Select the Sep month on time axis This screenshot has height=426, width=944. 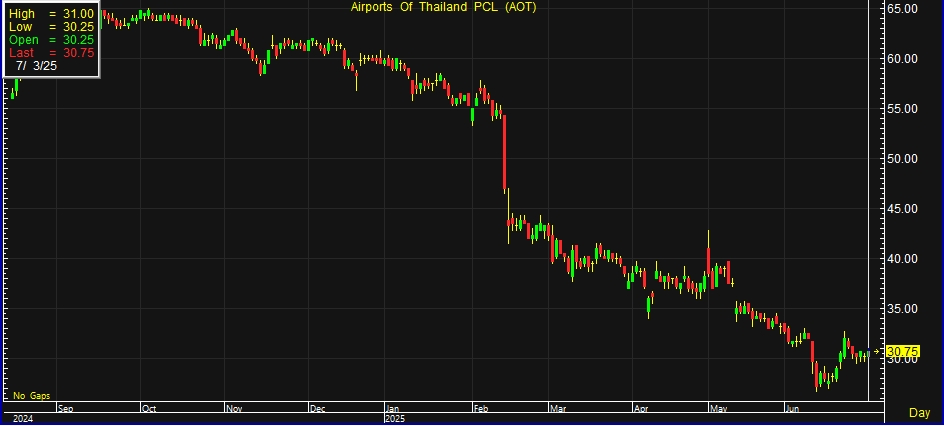pos(66,408)
